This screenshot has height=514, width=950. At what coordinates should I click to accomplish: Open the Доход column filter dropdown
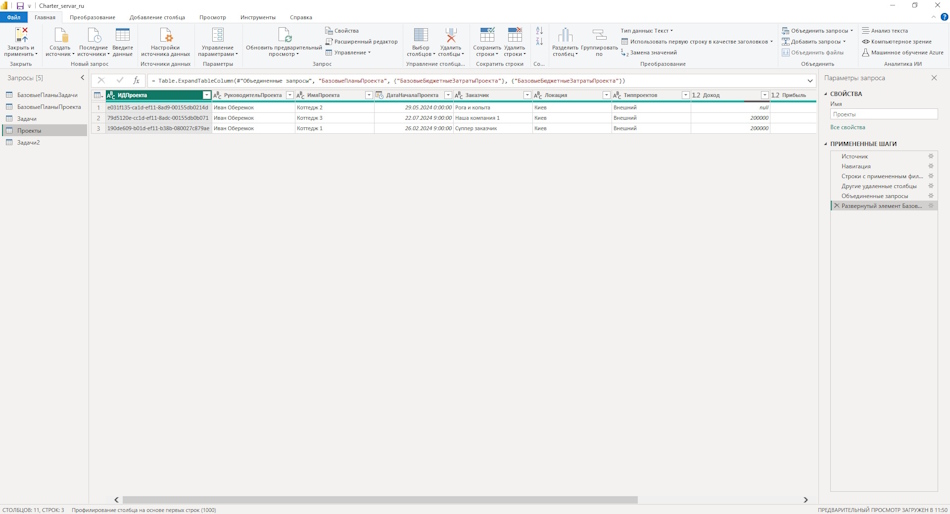765,95
